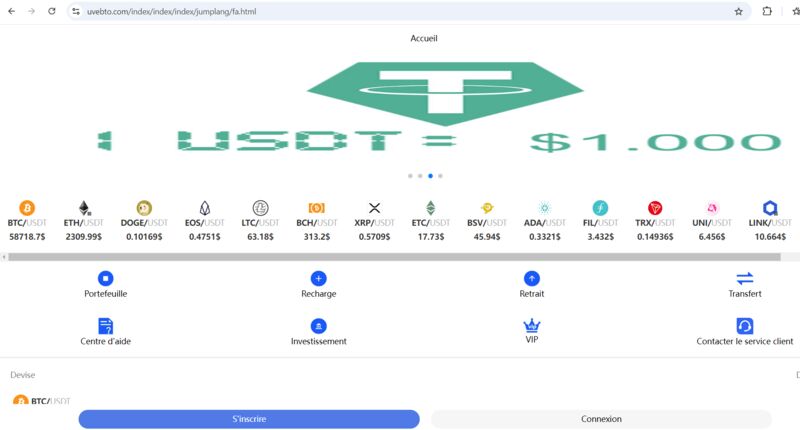
Task: Click the Devise column header
Action: coord(22,375)
